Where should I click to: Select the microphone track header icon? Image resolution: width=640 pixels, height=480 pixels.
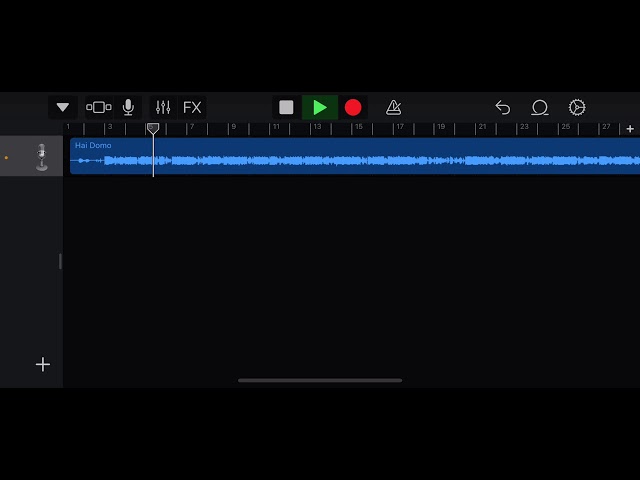tap(41, 157)
